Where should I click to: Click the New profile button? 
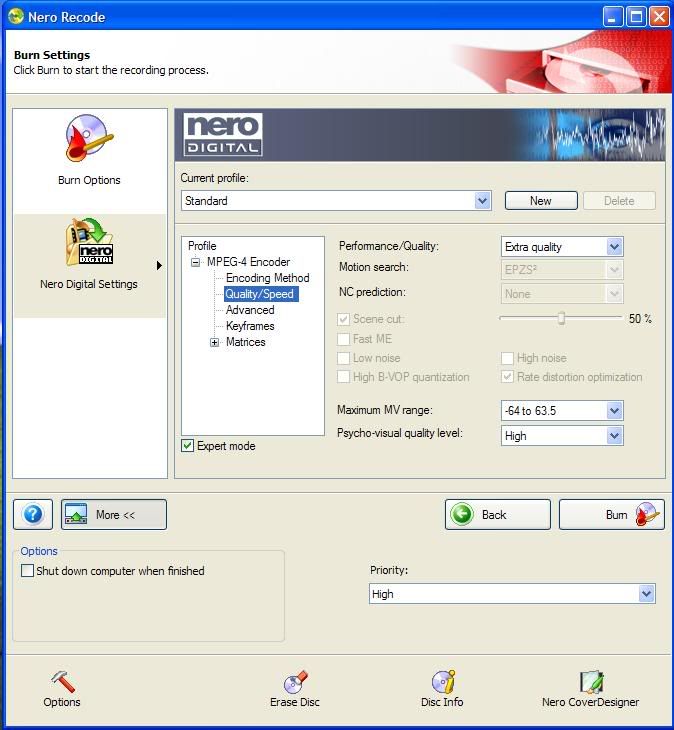tap(541, 201)
